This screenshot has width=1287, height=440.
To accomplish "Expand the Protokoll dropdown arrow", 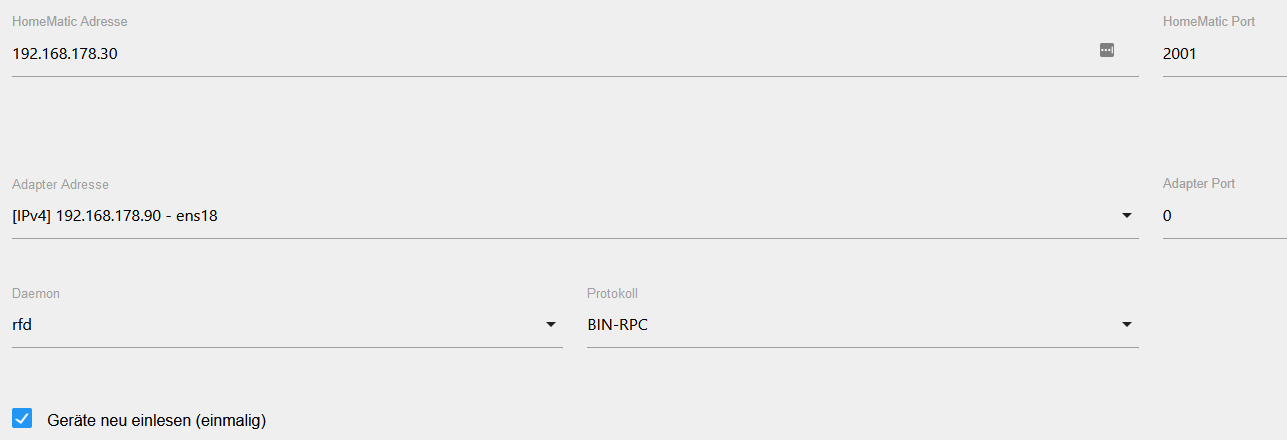I will click(1127, 324).
